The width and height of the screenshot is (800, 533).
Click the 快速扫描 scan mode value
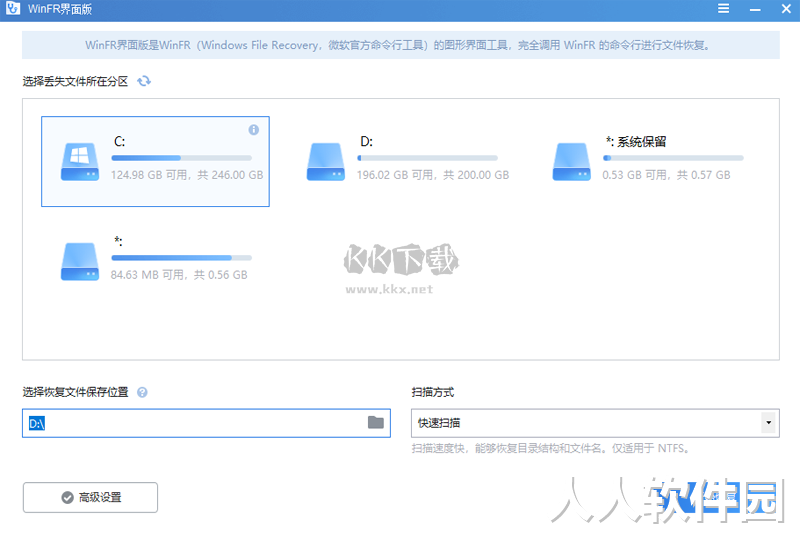coord(439,423)
